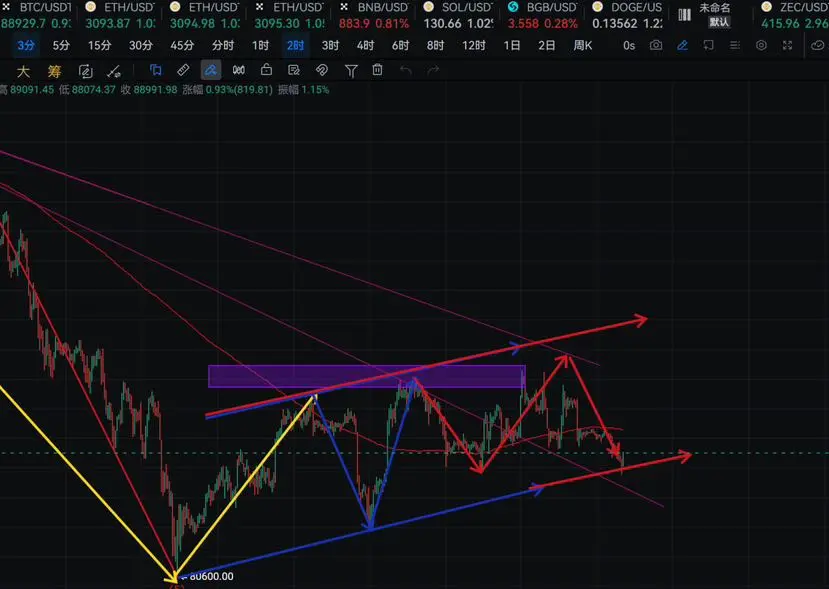Click the cloud sync icon
Viewport: 829px width, 589px height.
(817, 45)
